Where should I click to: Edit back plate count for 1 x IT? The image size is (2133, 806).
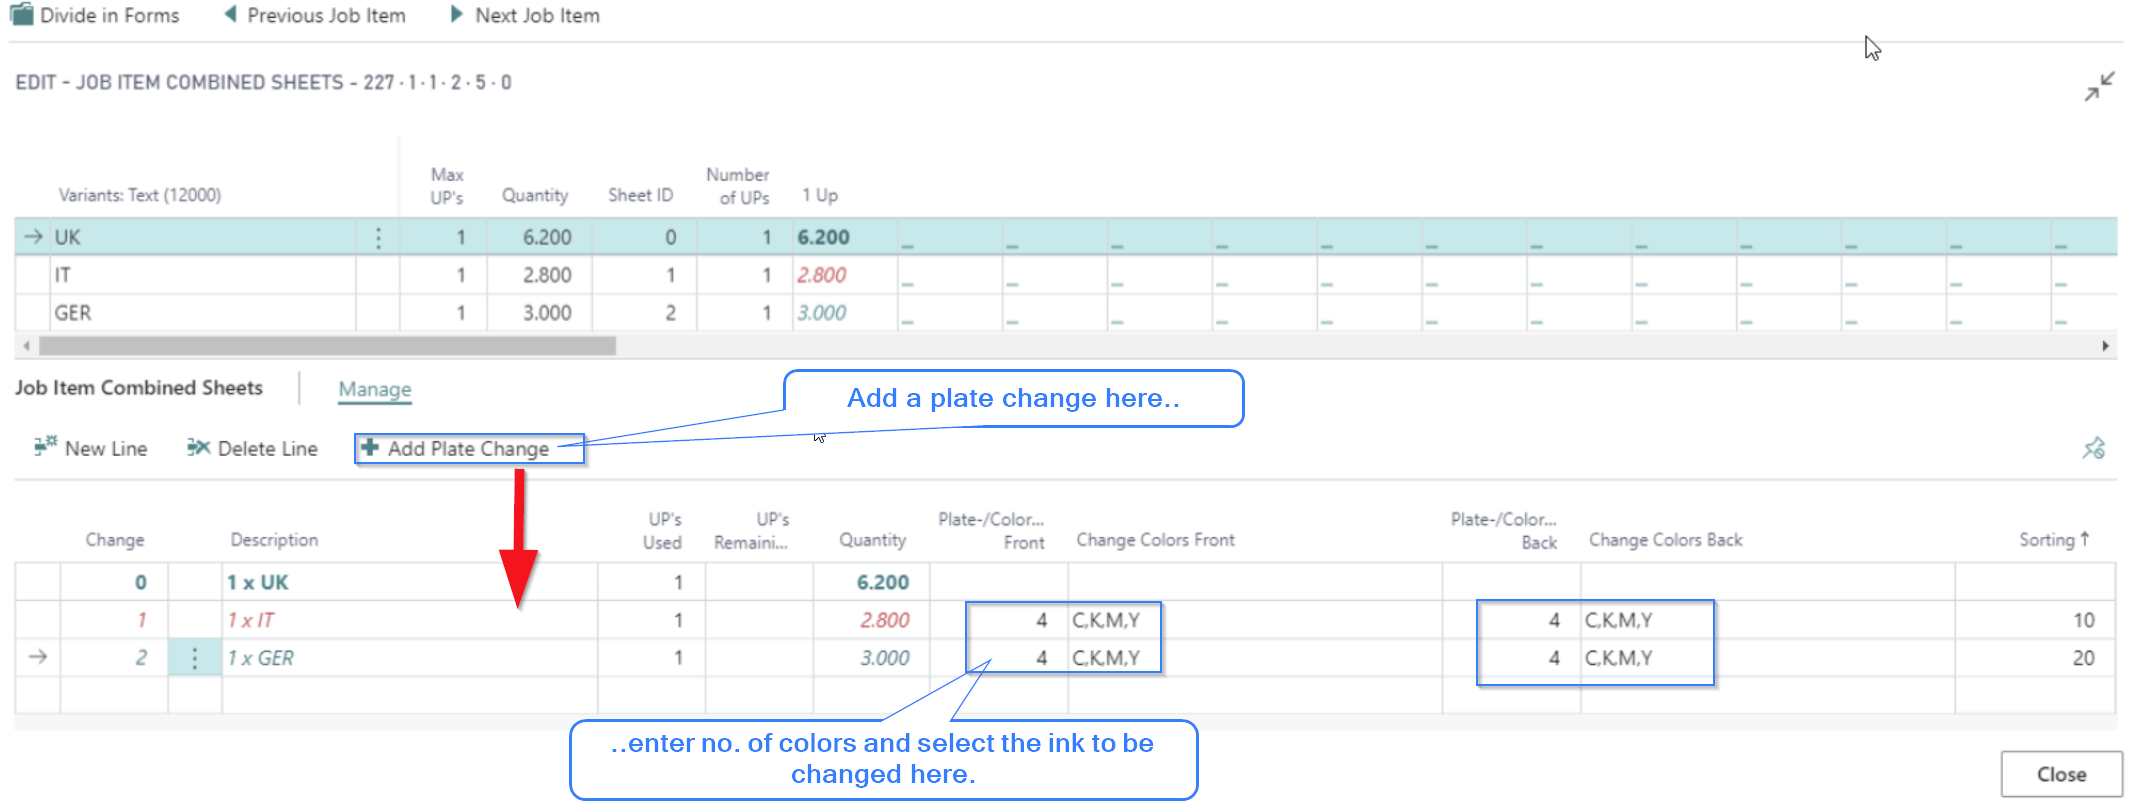(x=1512, y=620)
